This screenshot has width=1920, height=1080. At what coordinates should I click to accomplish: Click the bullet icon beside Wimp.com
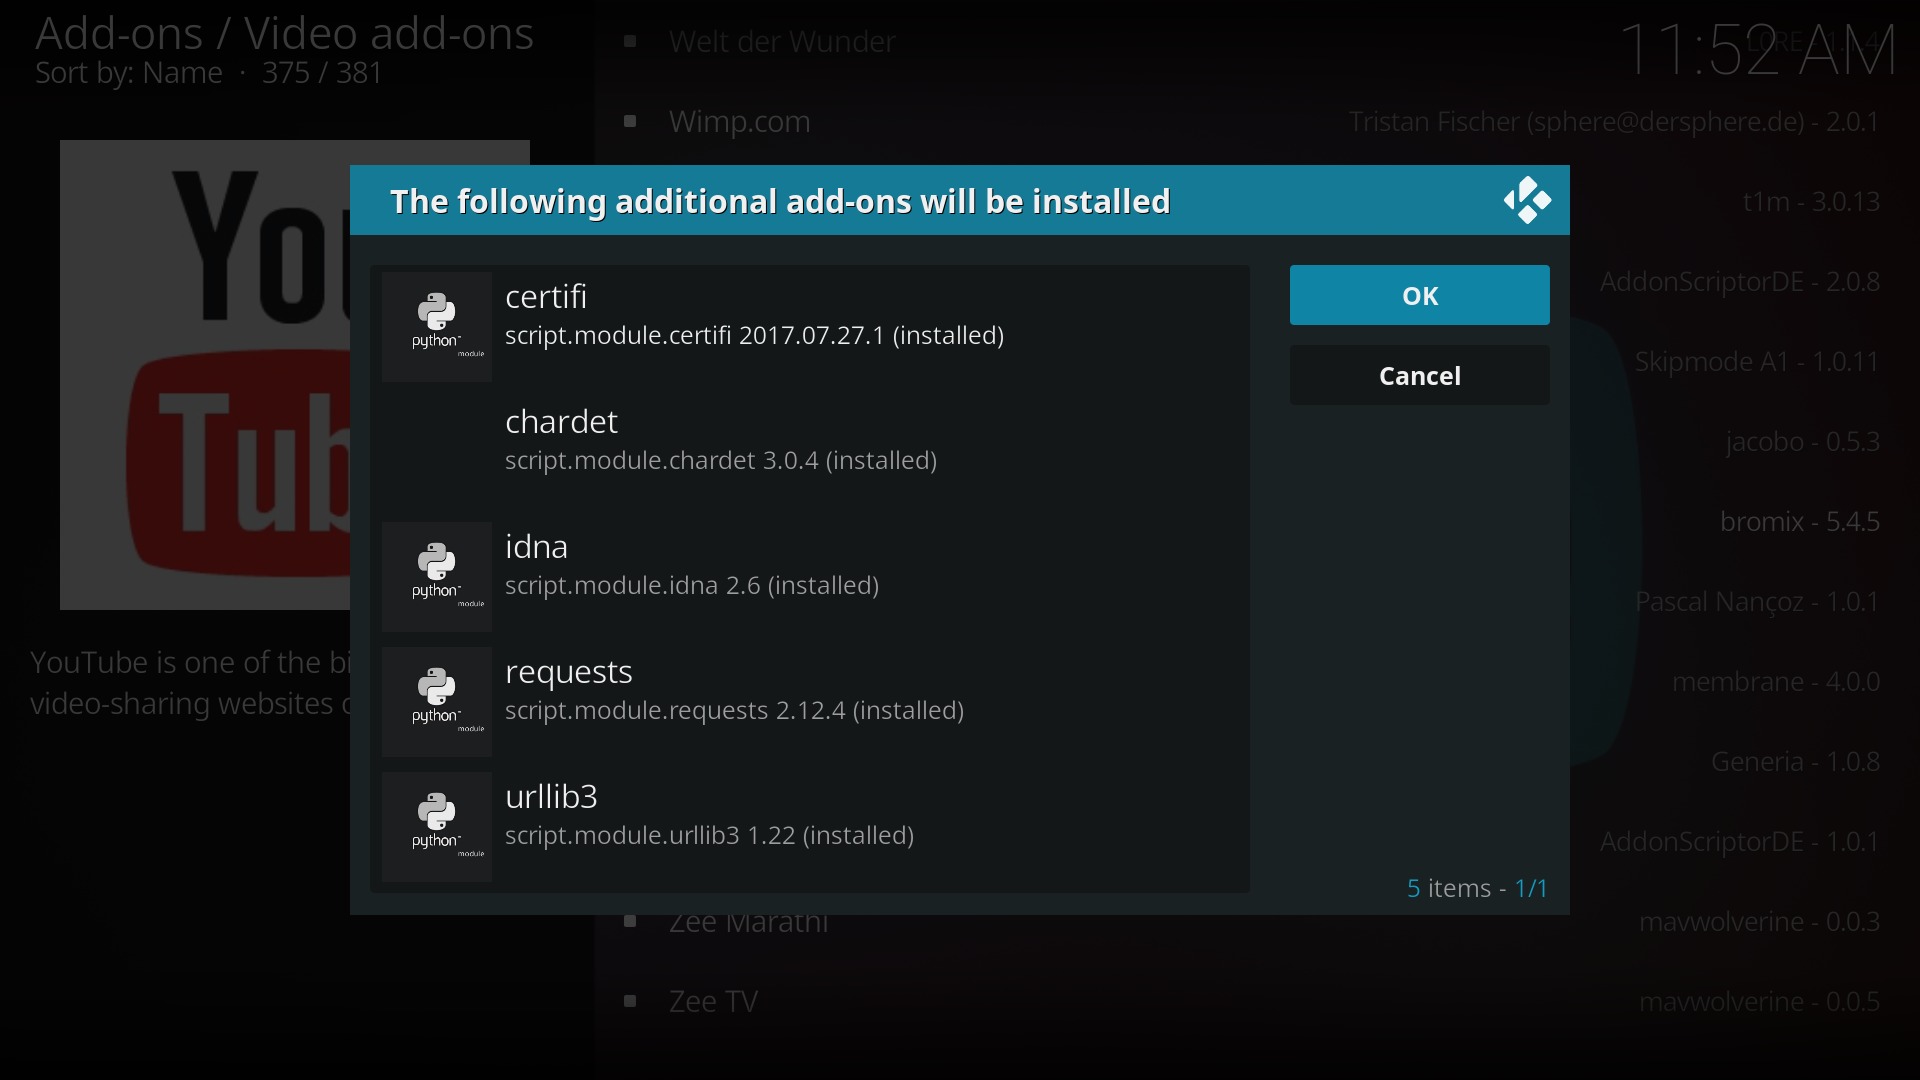click(630, 122)
